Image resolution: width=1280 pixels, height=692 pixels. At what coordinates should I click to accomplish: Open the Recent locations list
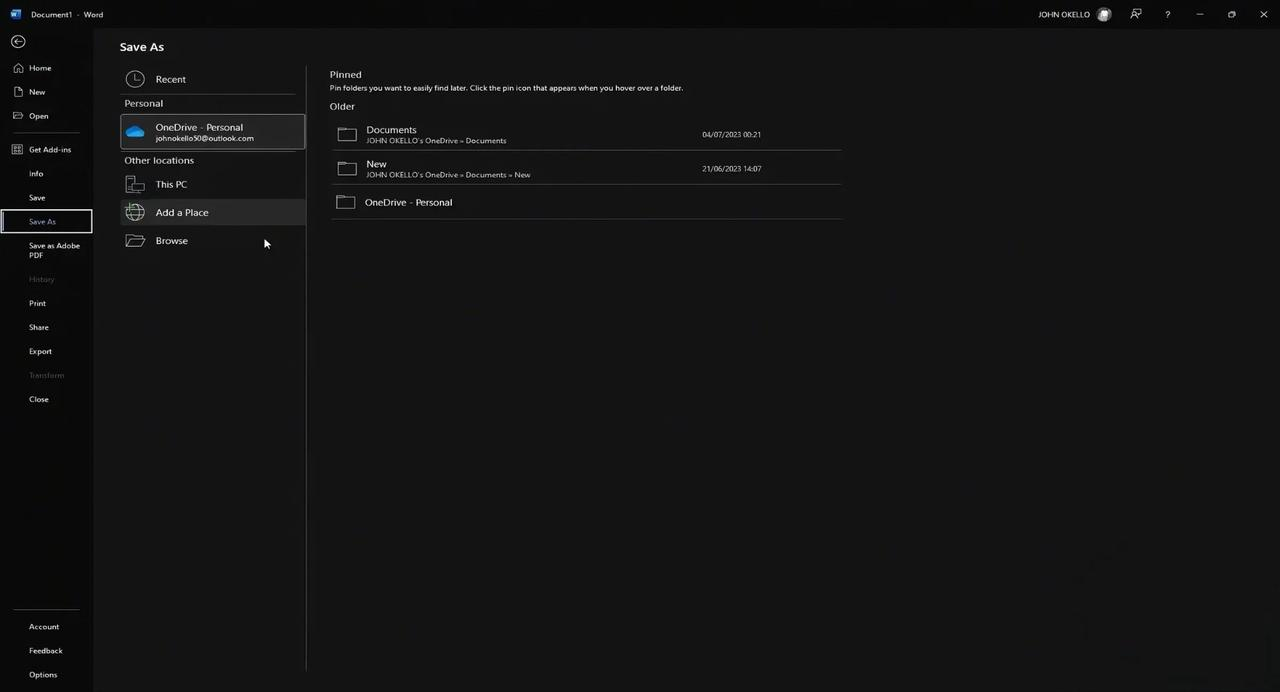tap(170, 79)
